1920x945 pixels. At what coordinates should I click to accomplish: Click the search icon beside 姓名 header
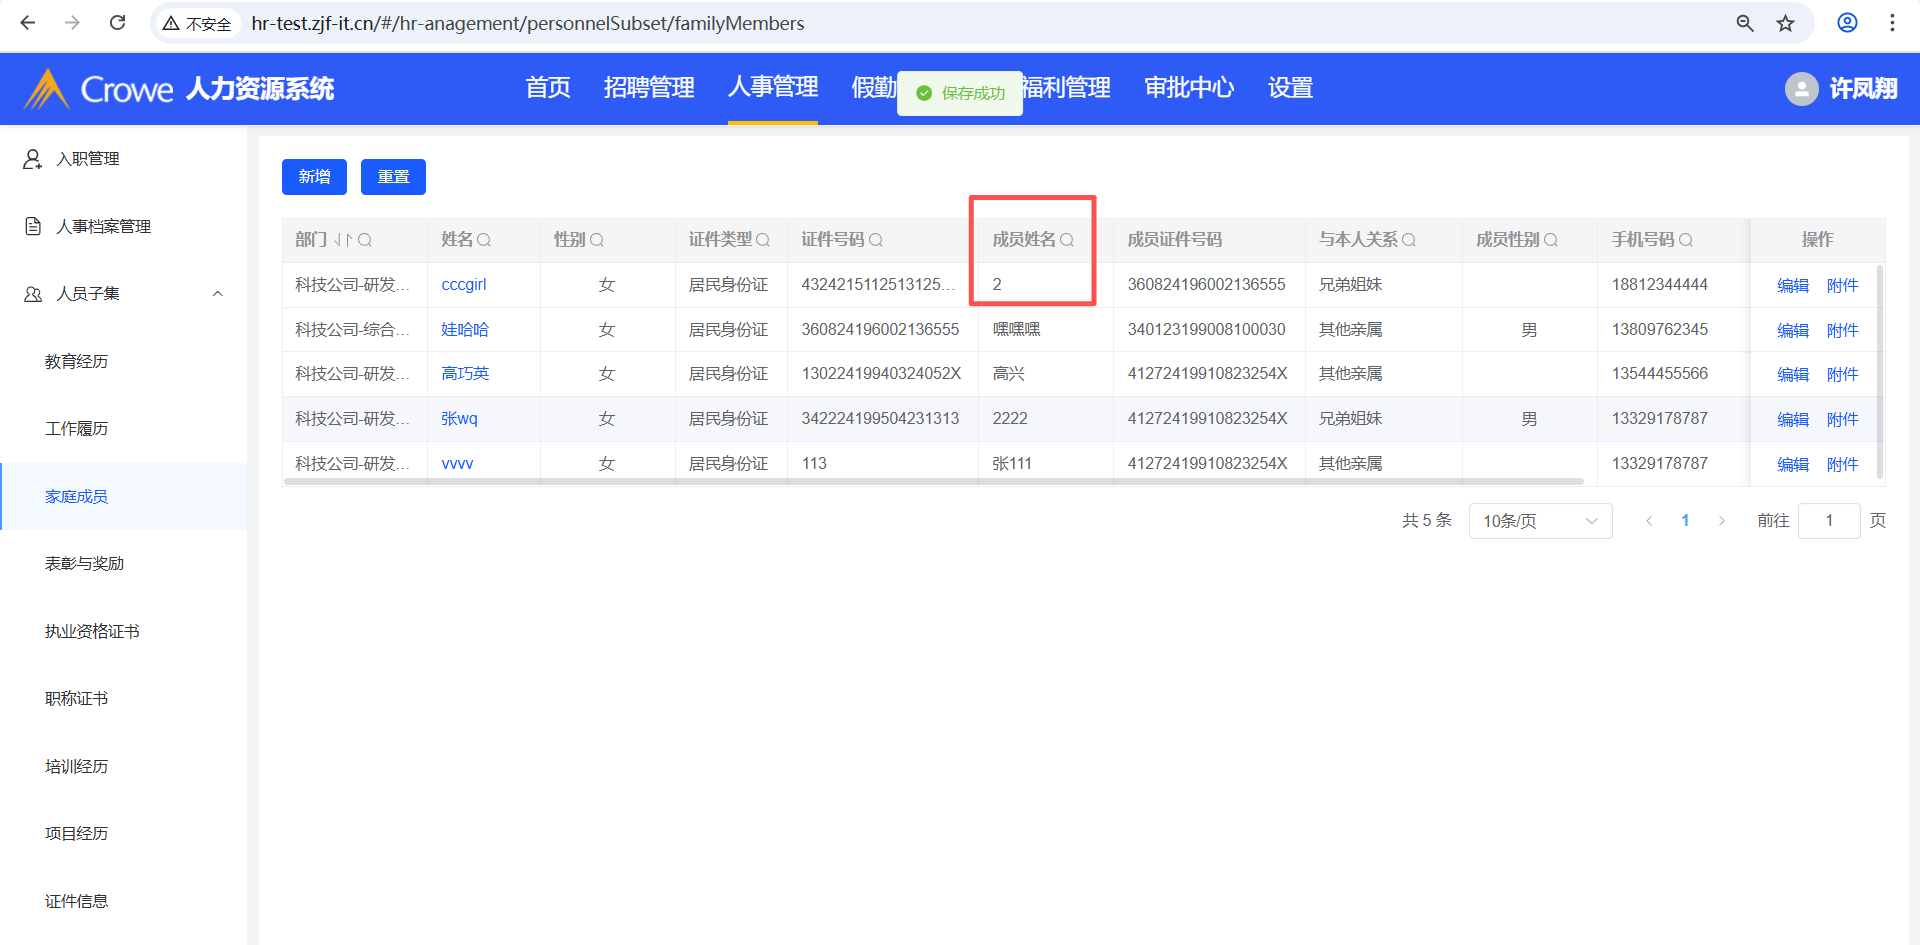pos(484,240)
